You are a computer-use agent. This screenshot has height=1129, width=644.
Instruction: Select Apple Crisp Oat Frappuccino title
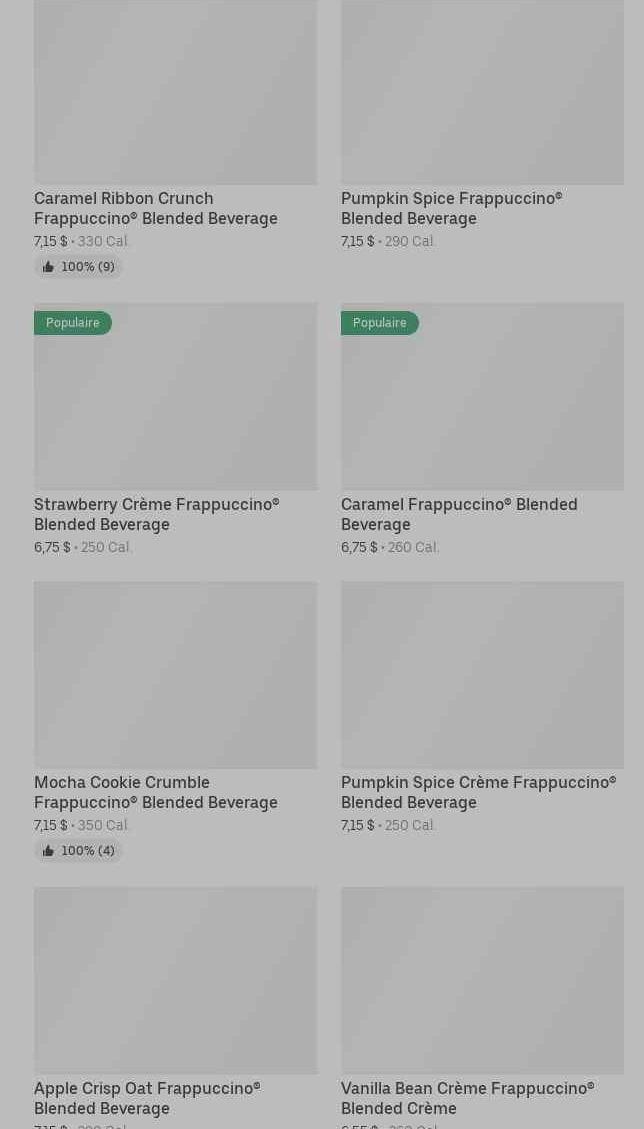[x=147, y=1098]
